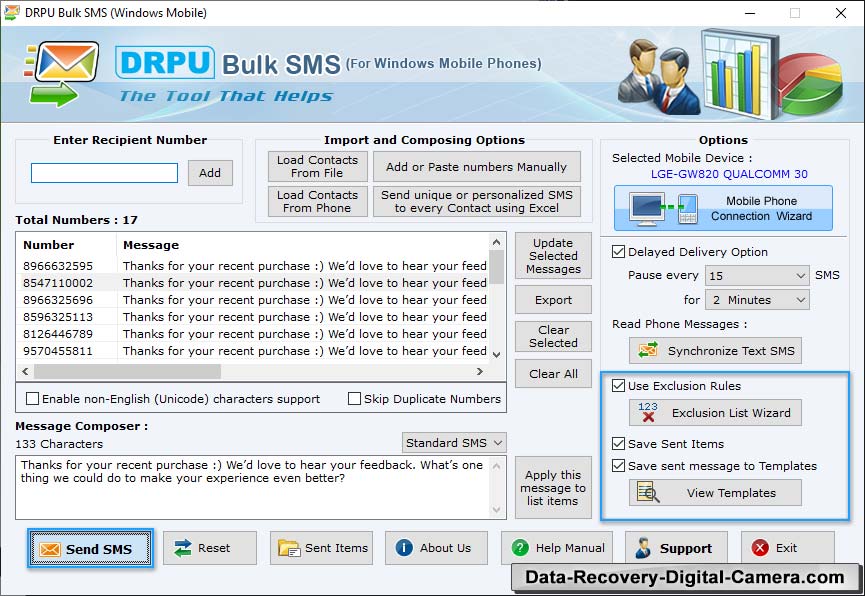Click the Exclusion List Wizard 123 icon
865x596 pixels.
pos(648,412)
